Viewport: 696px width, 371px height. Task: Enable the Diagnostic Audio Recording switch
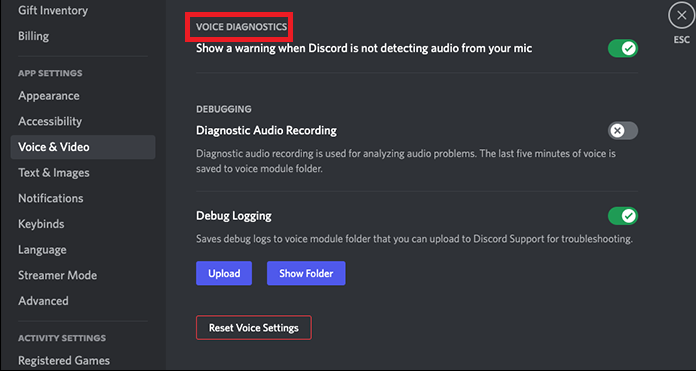pyautogui.click(x=623, y=131)
